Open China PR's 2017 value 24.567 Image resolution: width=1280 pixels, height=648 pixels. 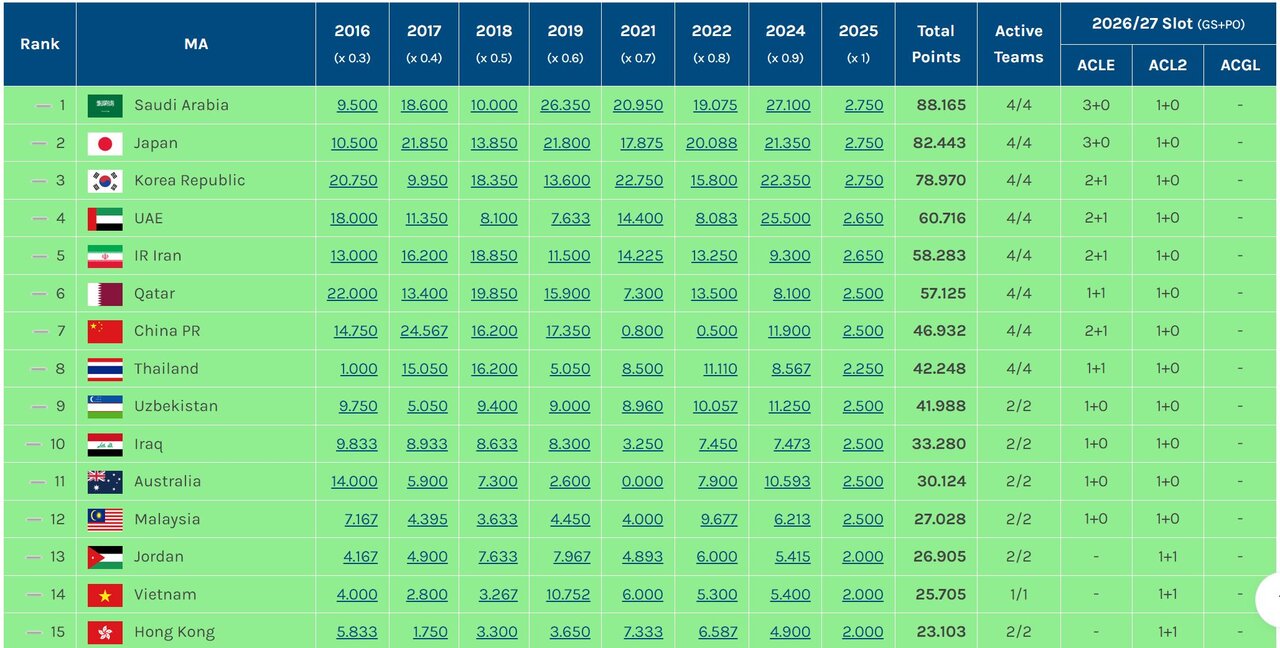(x=424, y=331)
